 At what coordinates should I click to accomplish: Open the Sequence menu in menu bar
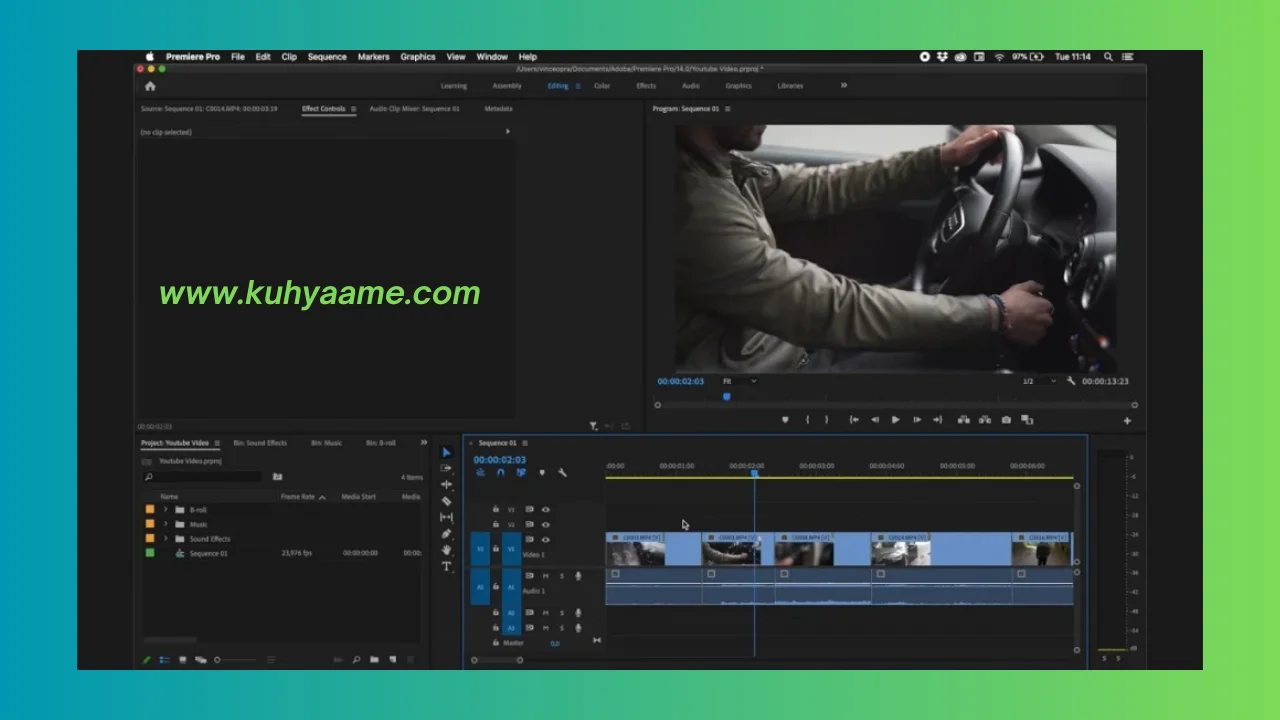327,57
